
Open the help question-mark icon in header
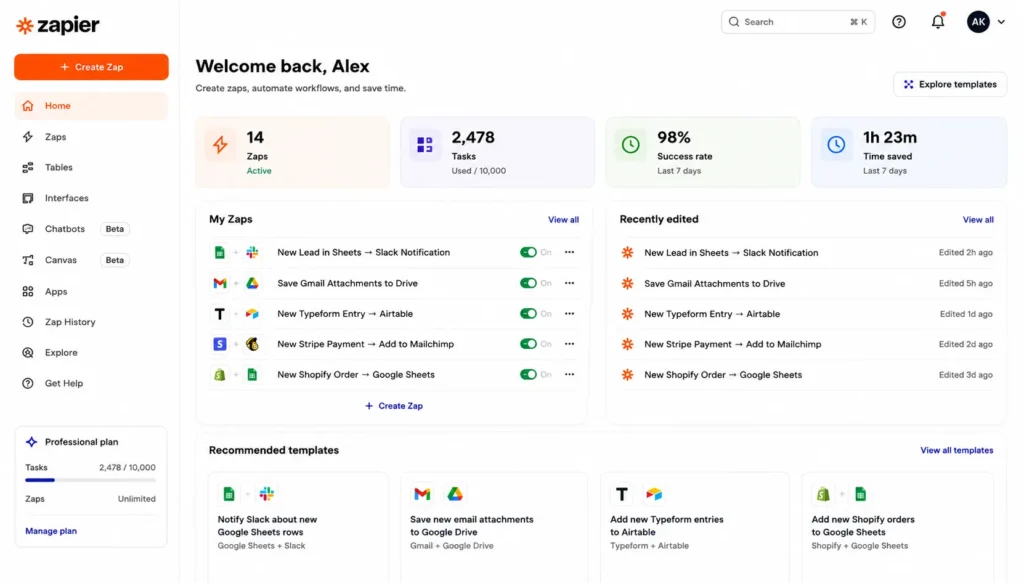(x=899, y=22)
